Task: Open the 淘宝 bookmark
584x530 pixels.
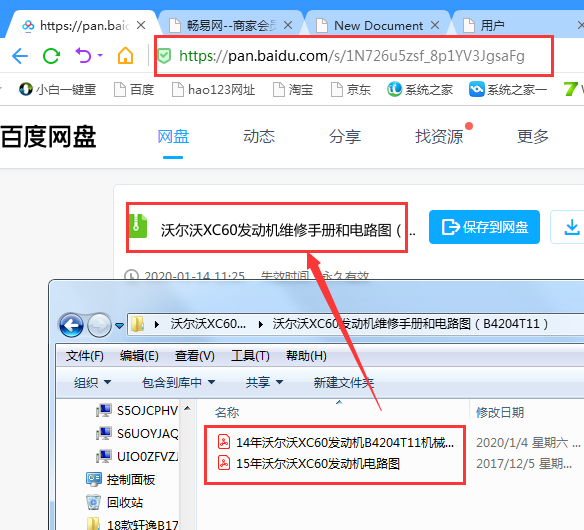Action: [x=293, y=90]
